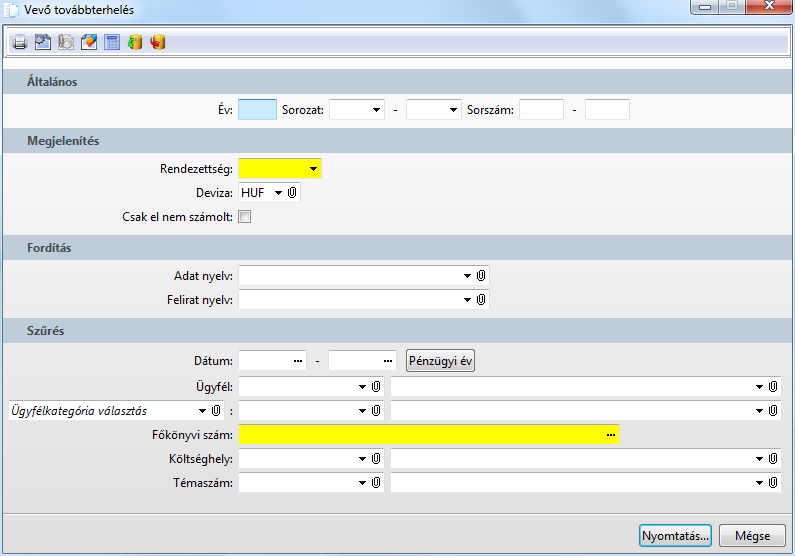The height and width of the screenshot is (556, 795).
Task: Open the Ügyfélkategória választás dropdown
Action: (x=202, y=411)
